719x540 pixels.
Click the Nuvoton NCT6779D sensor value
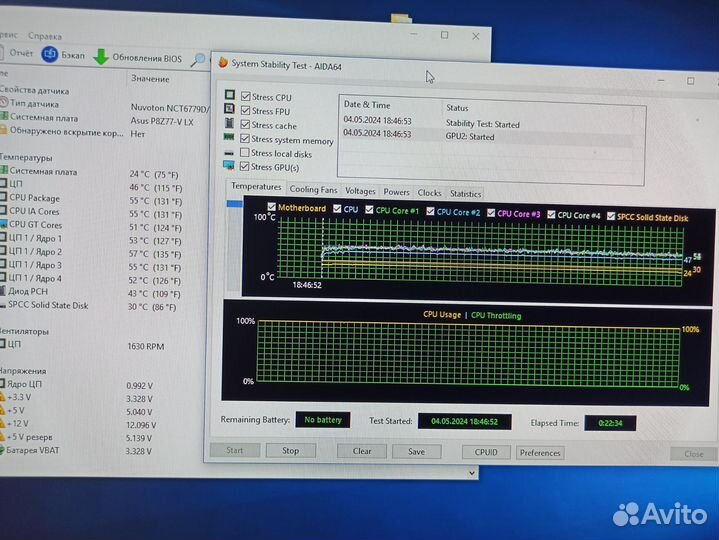(169, 108)
